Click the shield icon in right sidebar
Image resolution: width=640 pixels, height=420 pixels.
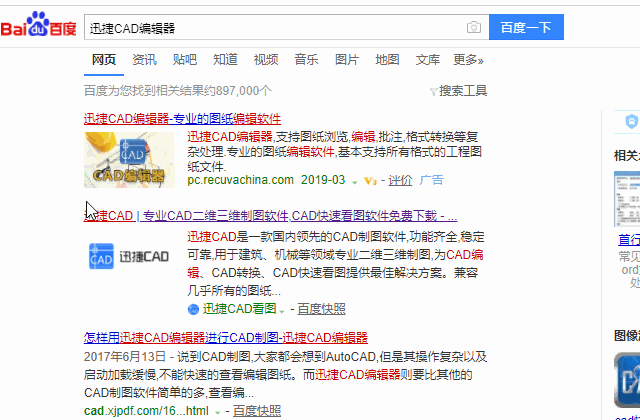pos(631,122)
